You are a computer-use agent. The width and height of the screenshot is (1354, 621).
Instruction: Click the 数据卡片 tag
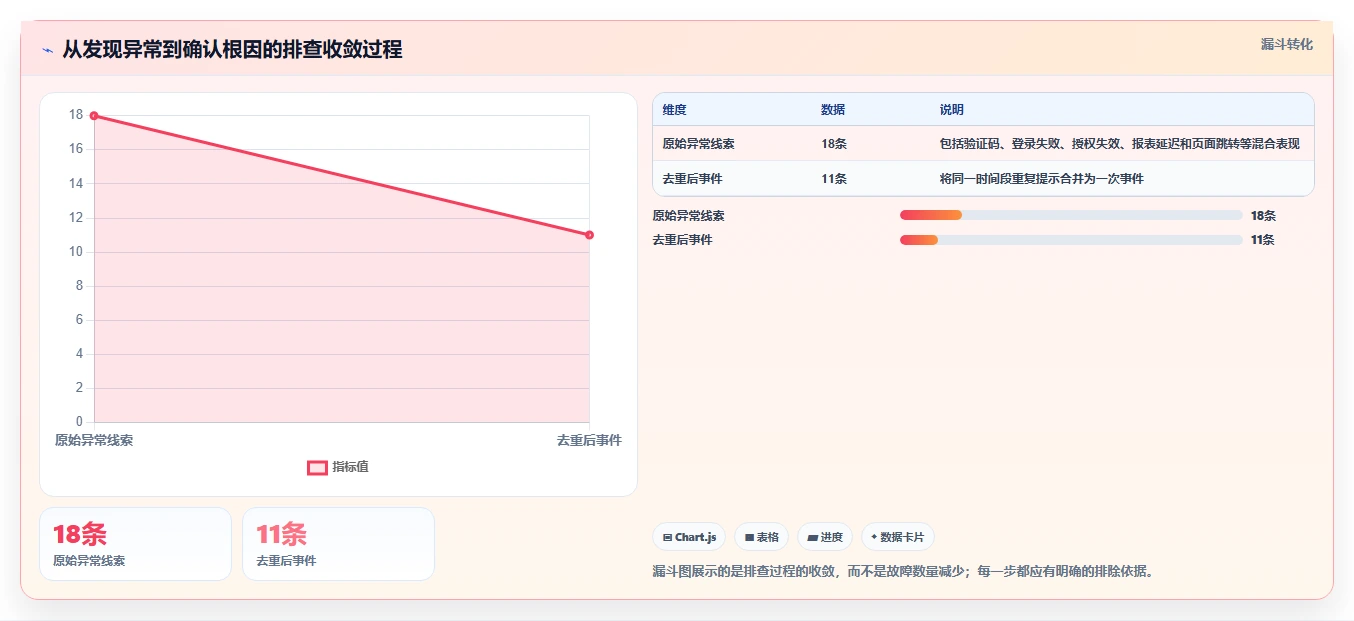pos(898,537)
